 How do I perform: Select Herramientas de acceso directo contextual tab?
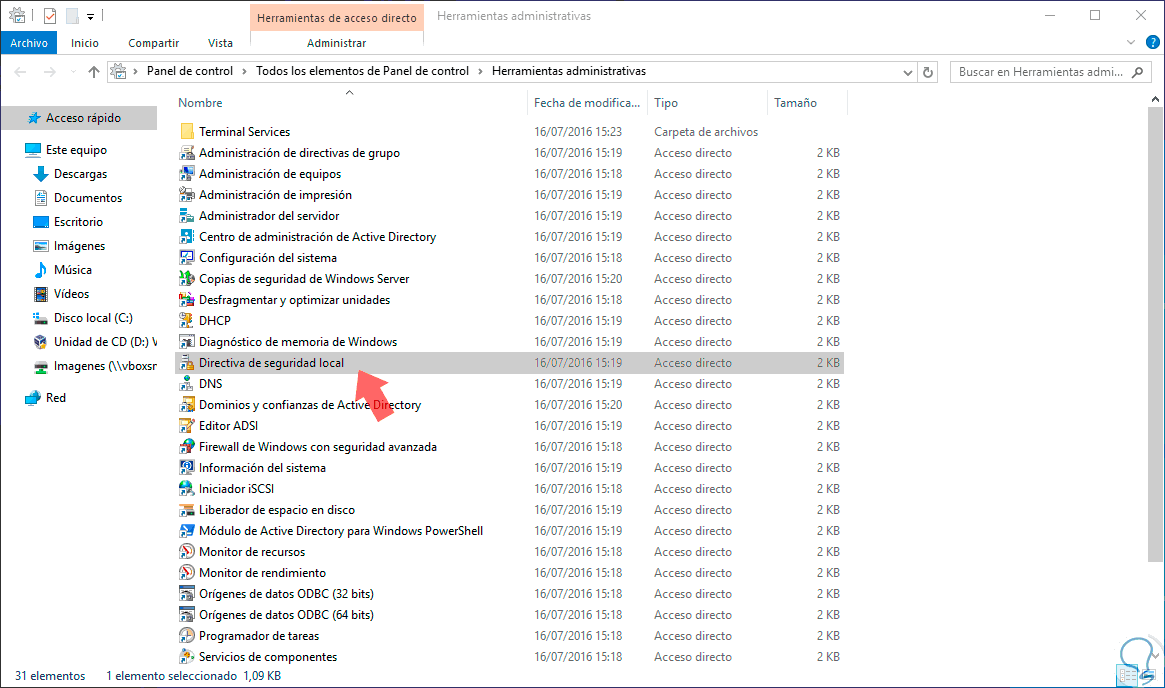coord(337,17)
